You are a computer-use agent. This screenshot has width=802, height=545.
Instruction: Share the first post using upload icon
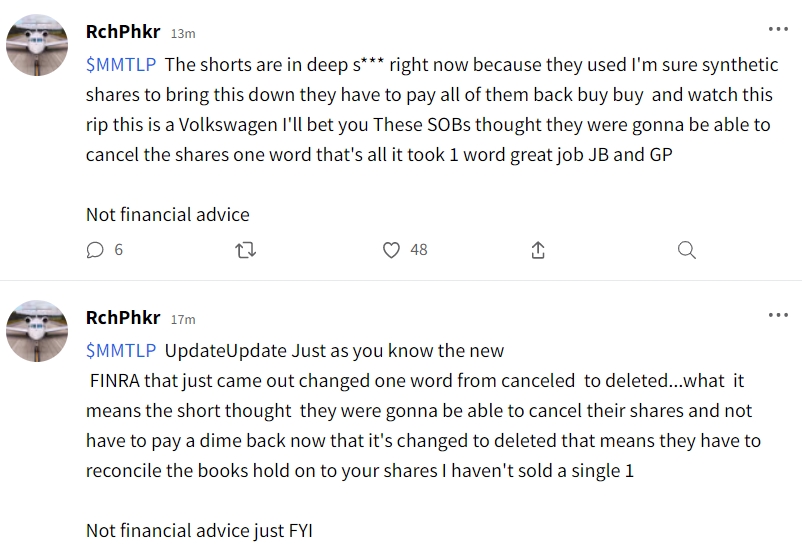(x=538, y=250)
